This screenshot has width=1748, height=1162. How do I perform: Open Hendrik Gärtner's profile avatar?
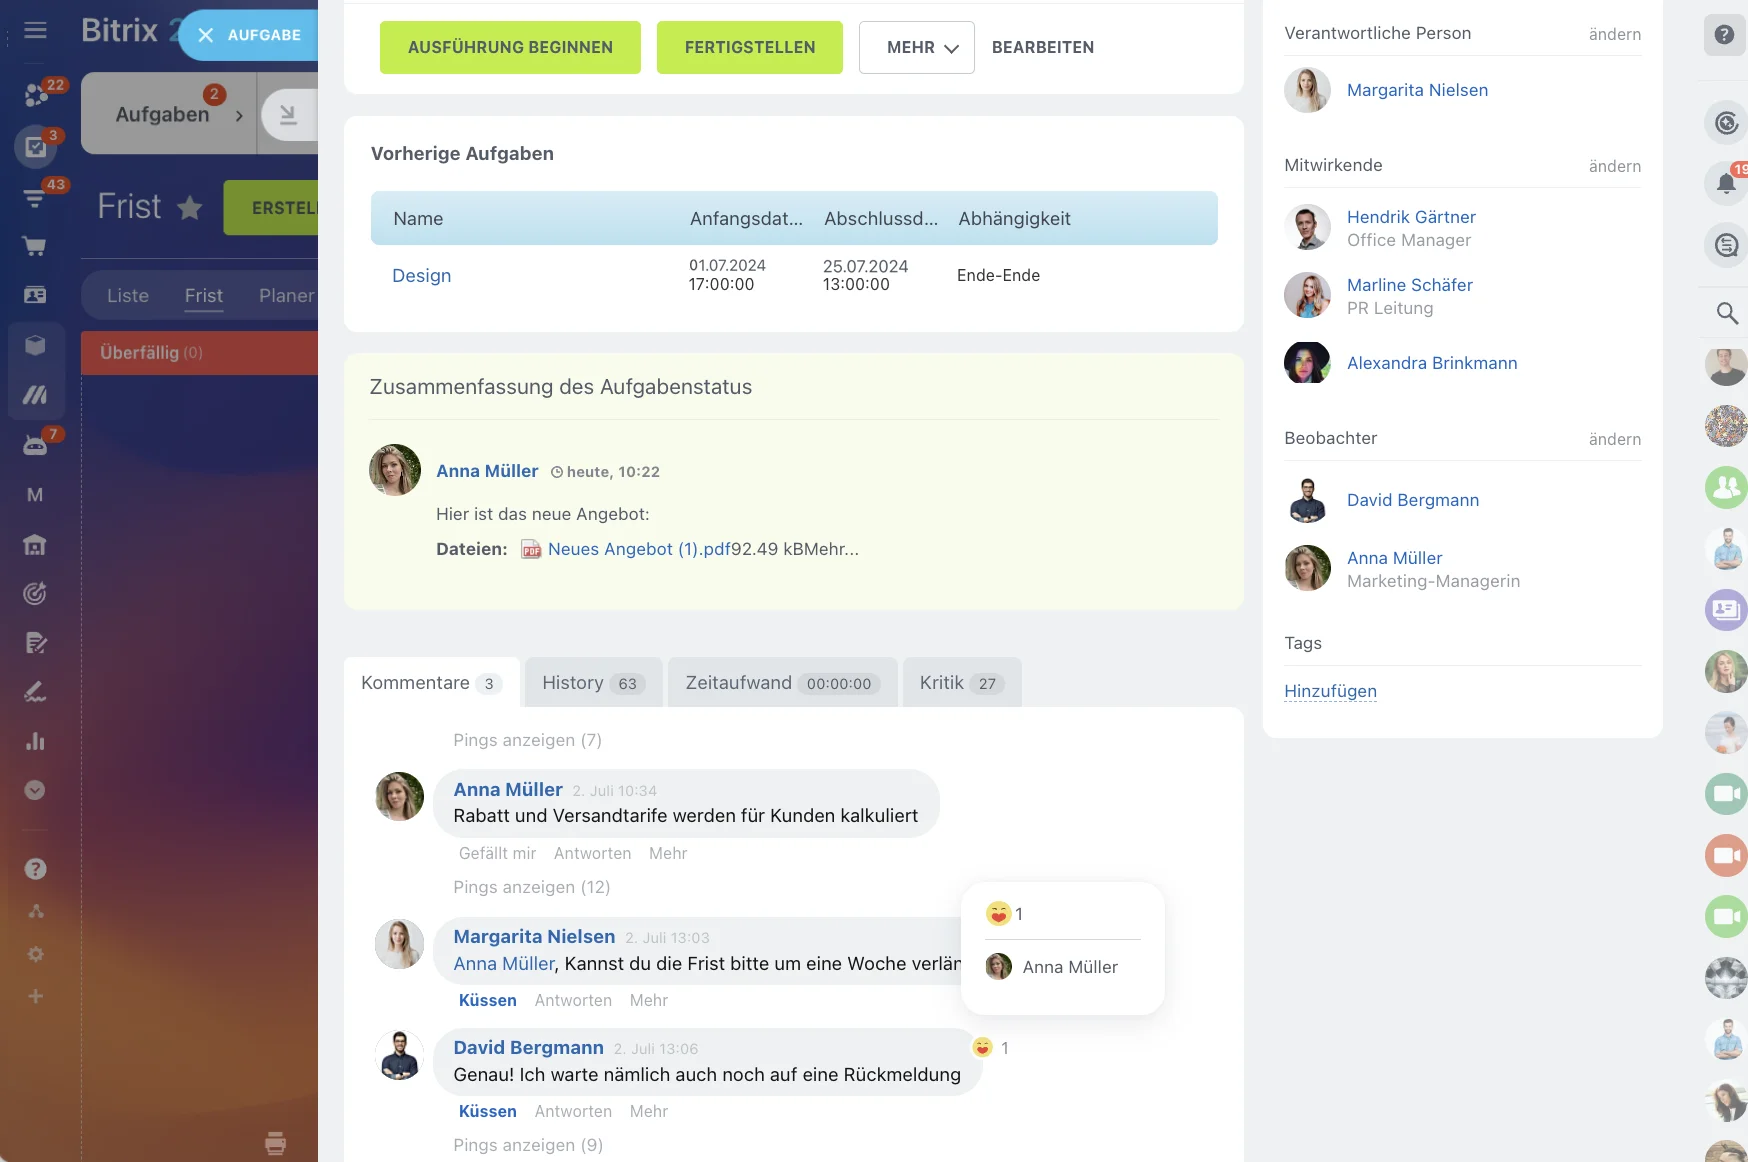(1307, 228)
